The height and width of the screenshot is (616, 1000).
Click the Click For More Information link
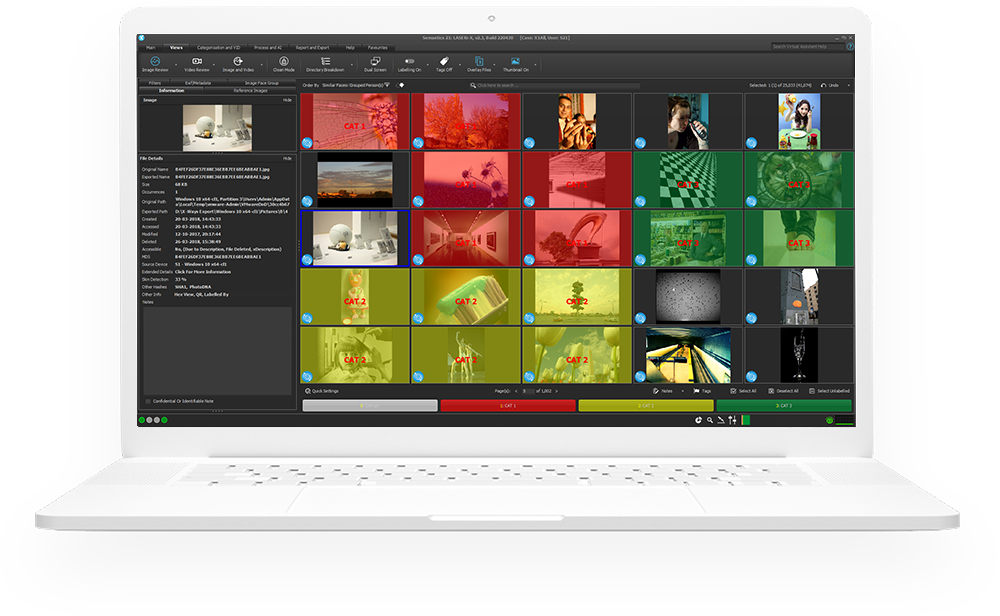coord(203,272)
